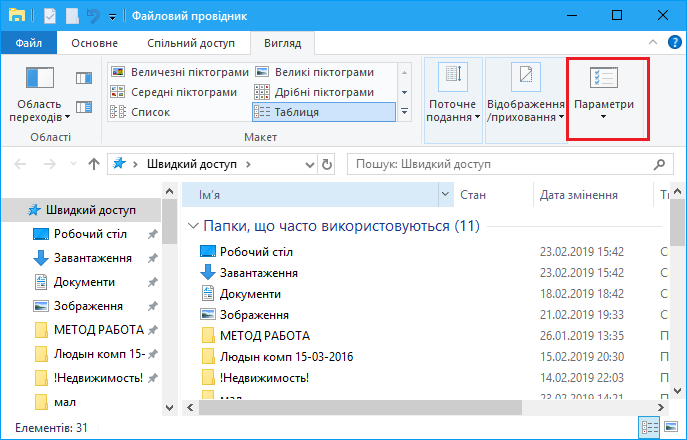The image size is (687, 440).
Task: Select Зображення in navigation pane
Action: coord(81,306)
